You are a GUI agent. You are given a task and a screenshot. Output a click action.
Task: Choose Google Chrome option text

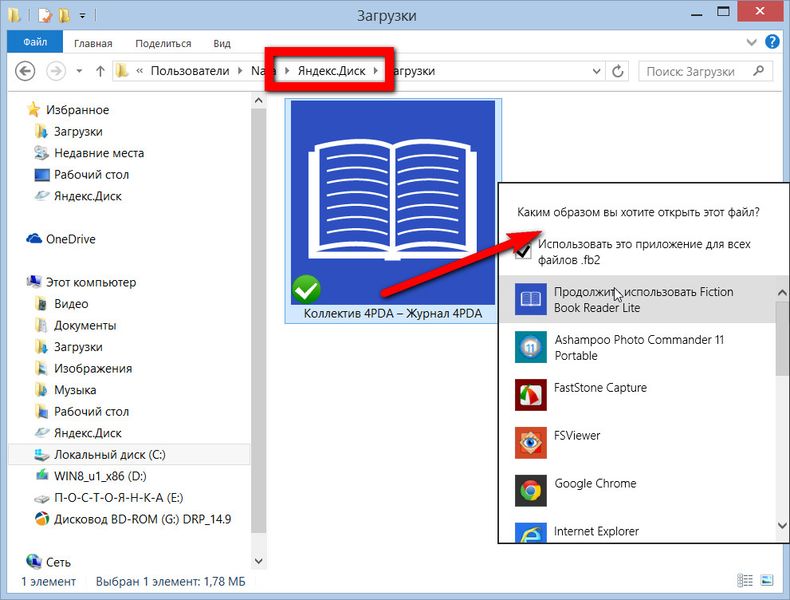595,484
